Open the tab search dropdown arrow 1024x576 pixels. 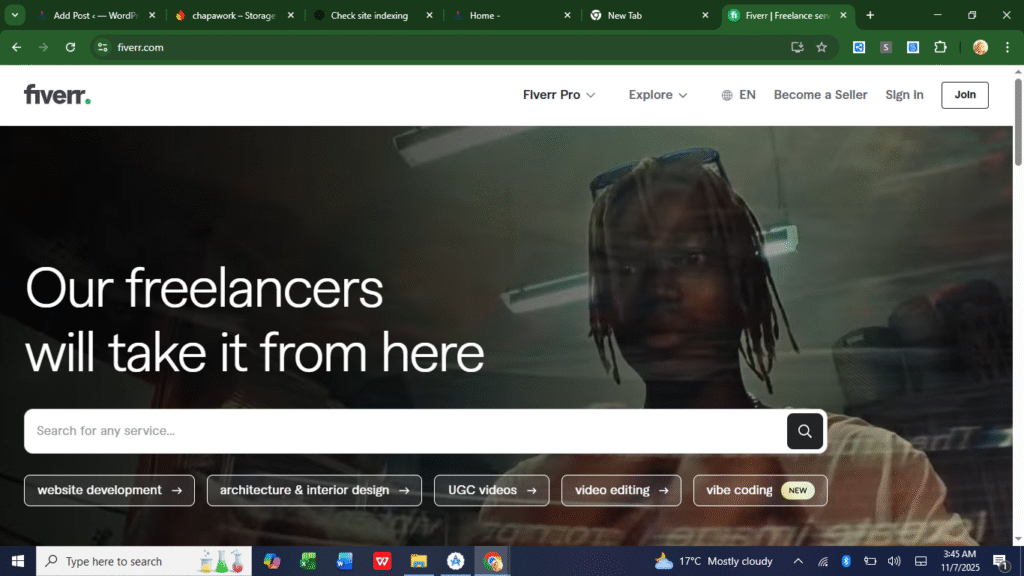15,15
